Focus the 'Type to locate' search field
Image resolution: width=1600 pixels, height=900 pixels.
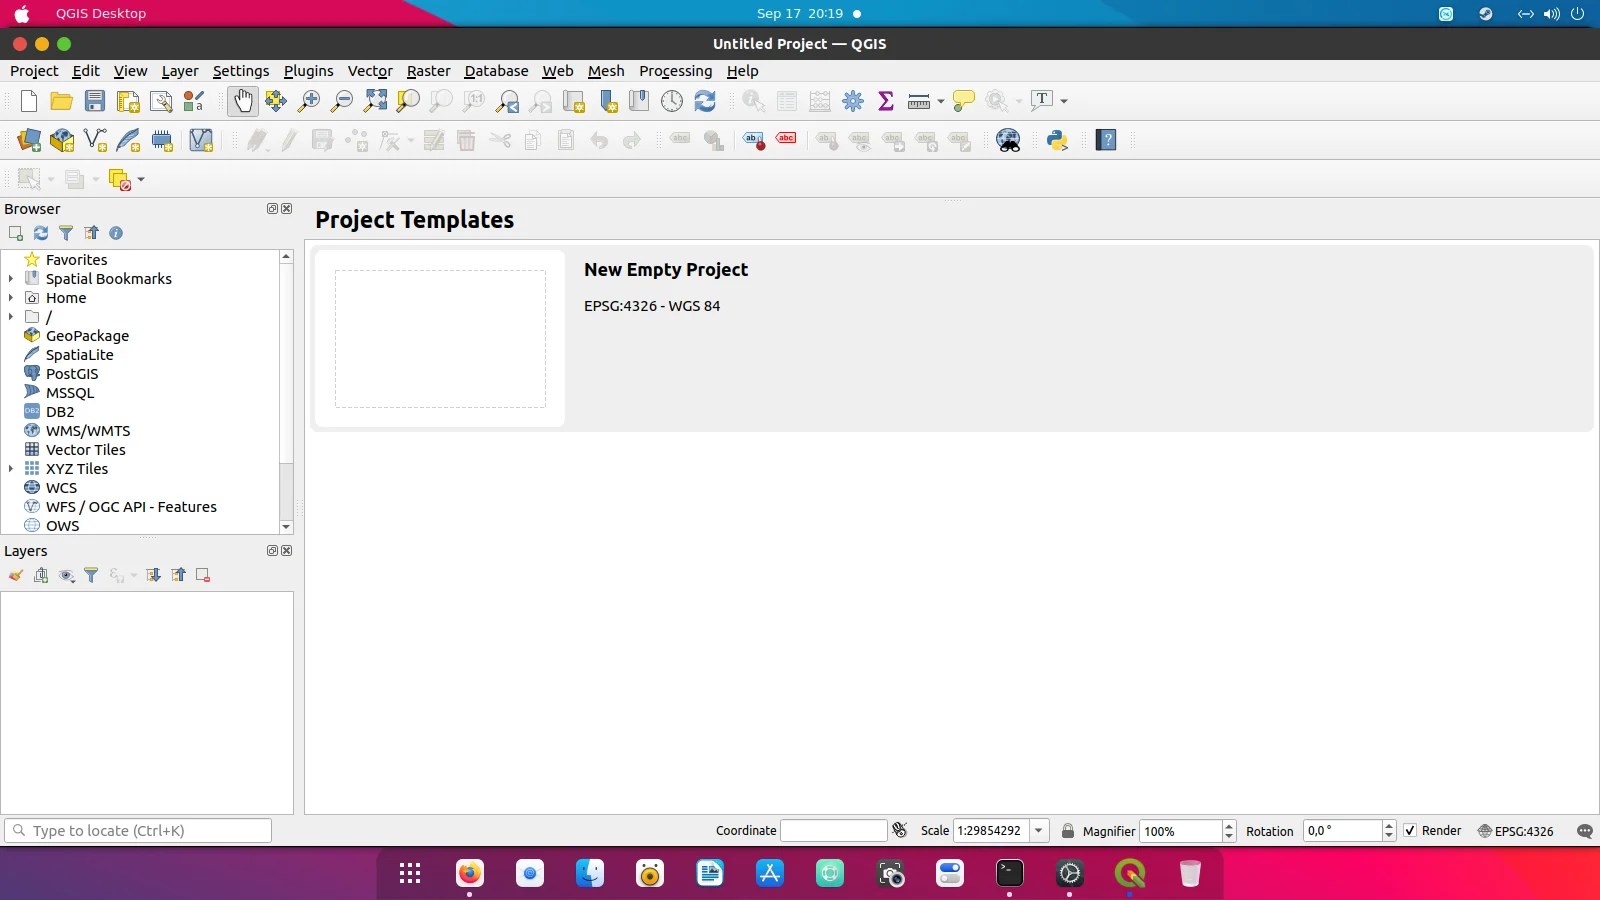point(138,831)
